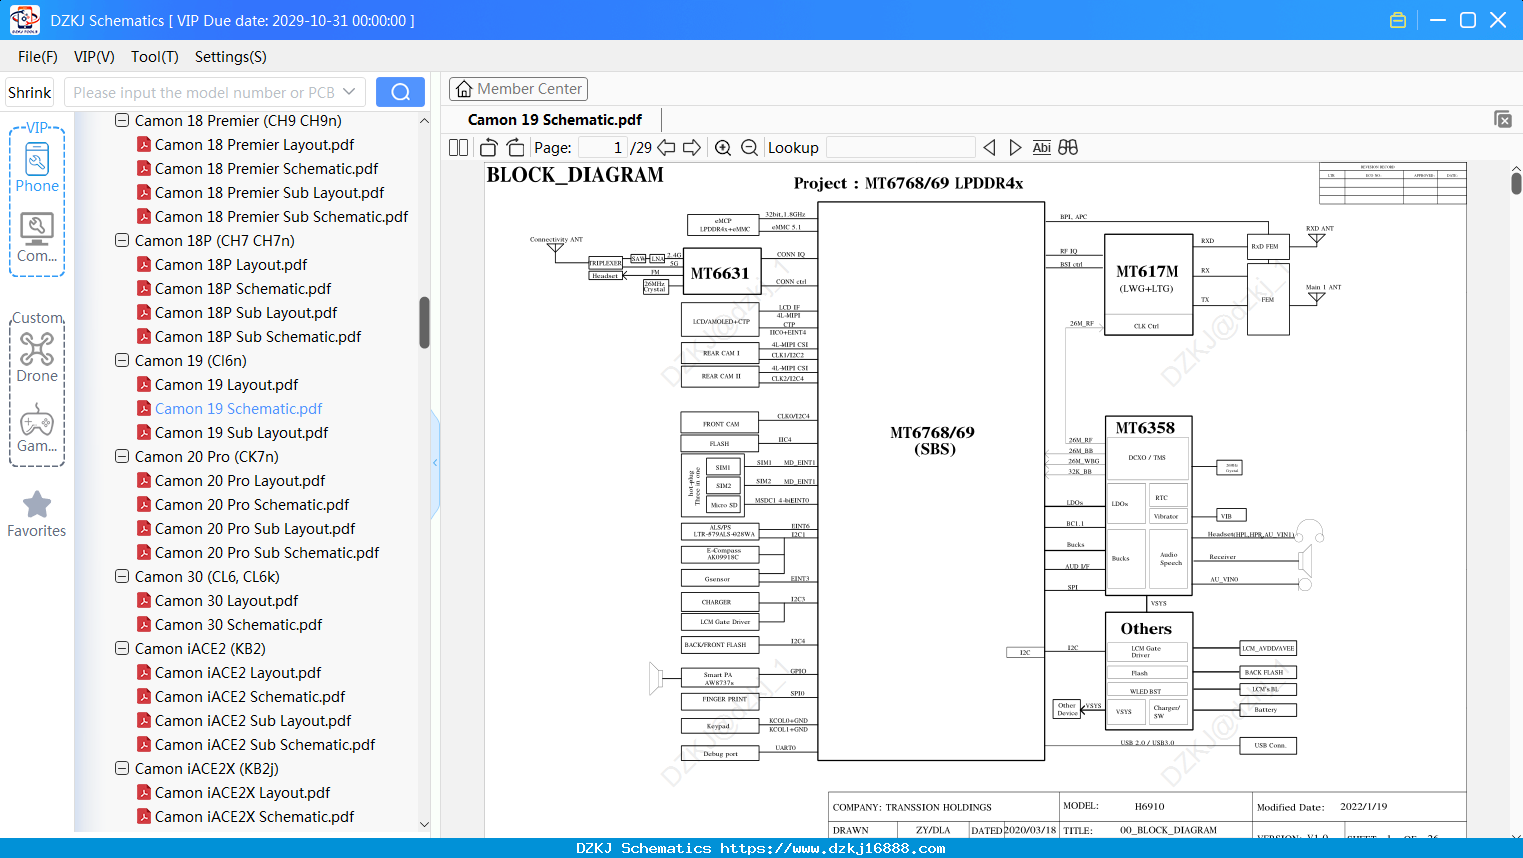The height and width of the screenshot is (858, 1523).
Task: Click PDF icon beside Camon 30 Schematic.pdf
Action: click(144, 624)
